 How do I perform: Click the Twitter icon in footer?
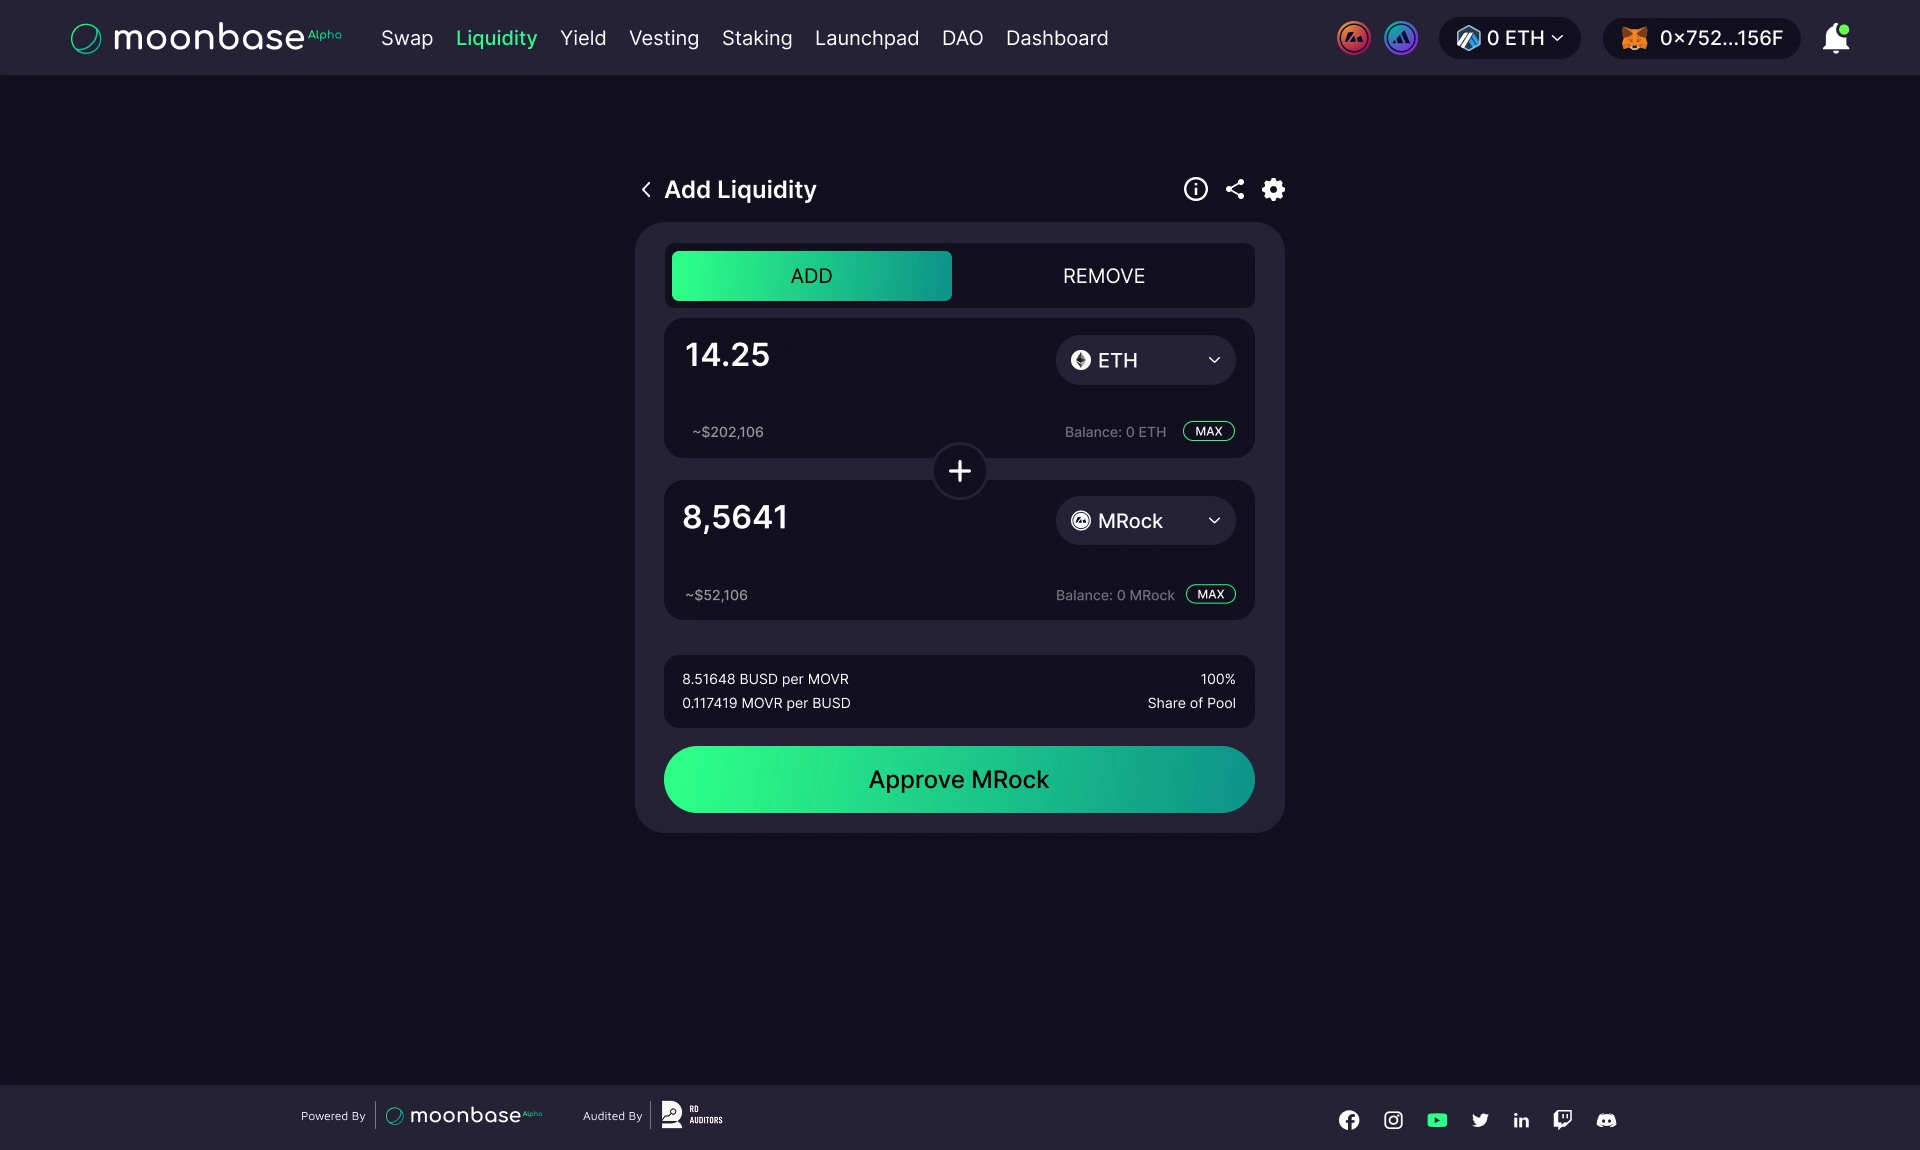(x=1480, y=1120)
